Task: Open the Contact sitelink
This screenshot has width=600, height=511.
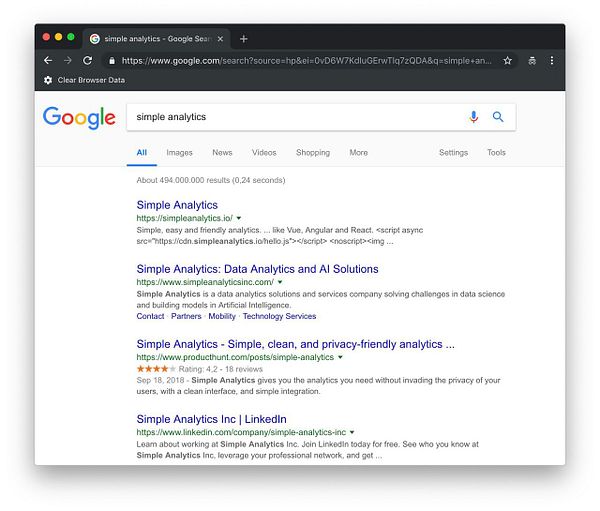Action: pos(150,316)
